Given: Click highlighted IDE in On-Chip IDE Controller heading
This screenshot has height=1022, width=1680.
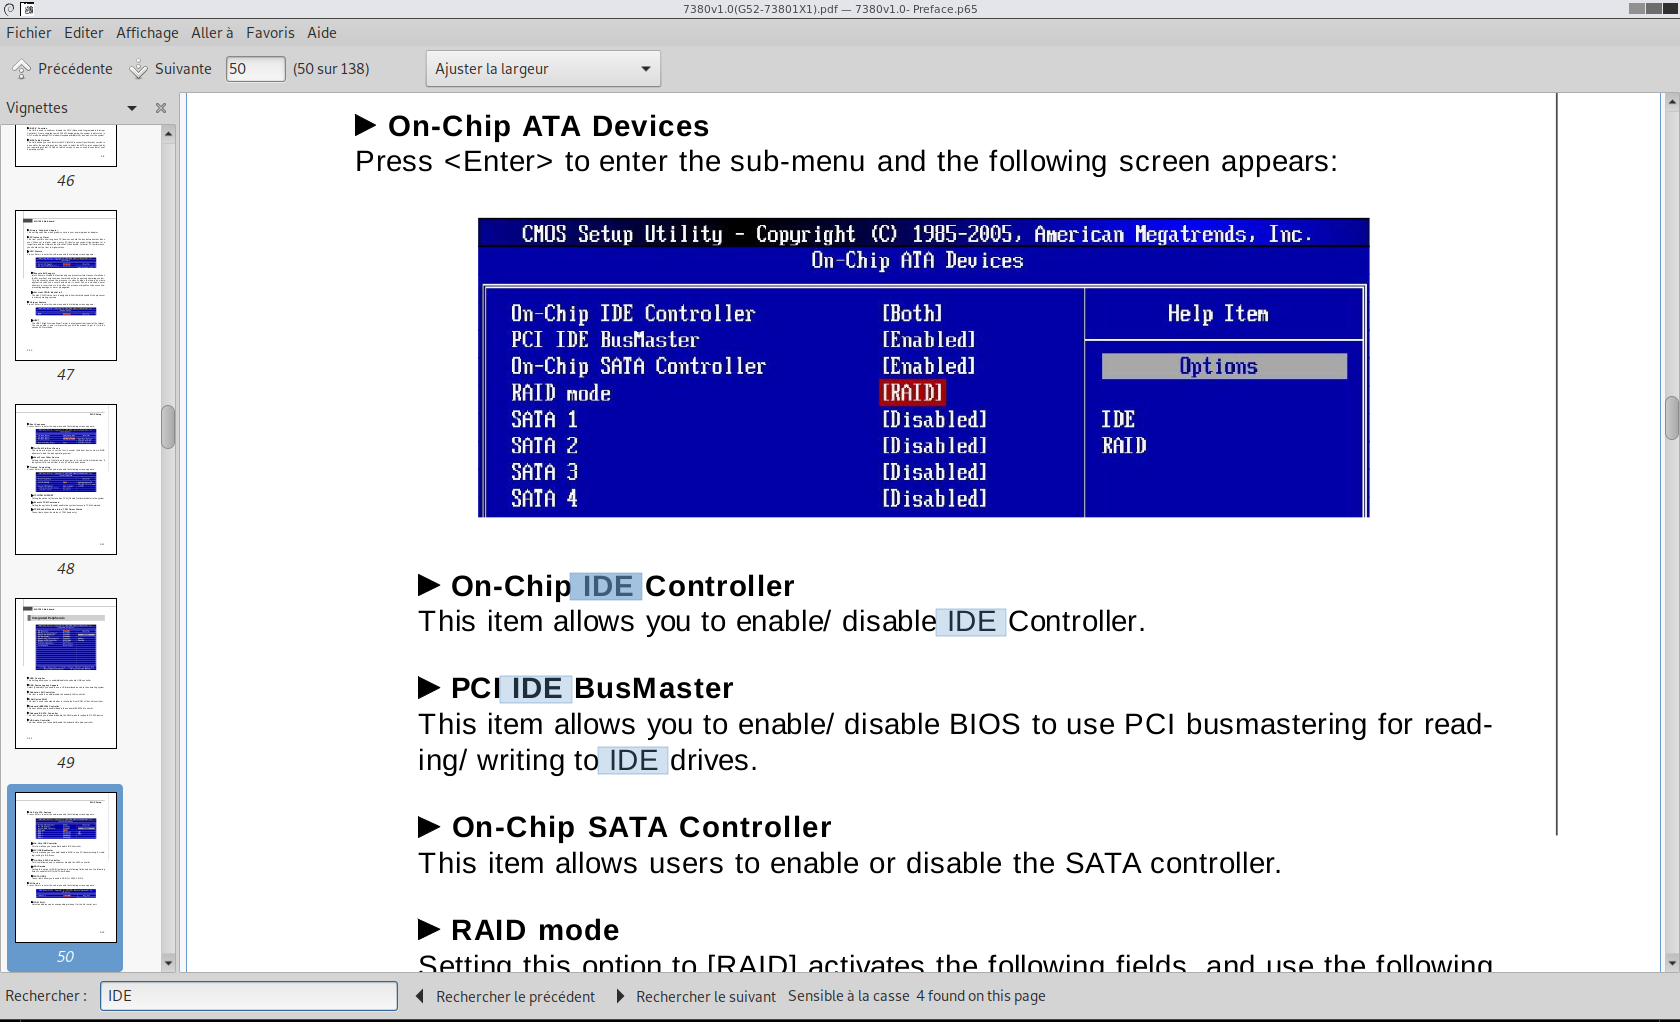Looking at the screenshot, I should click(608, 586).
